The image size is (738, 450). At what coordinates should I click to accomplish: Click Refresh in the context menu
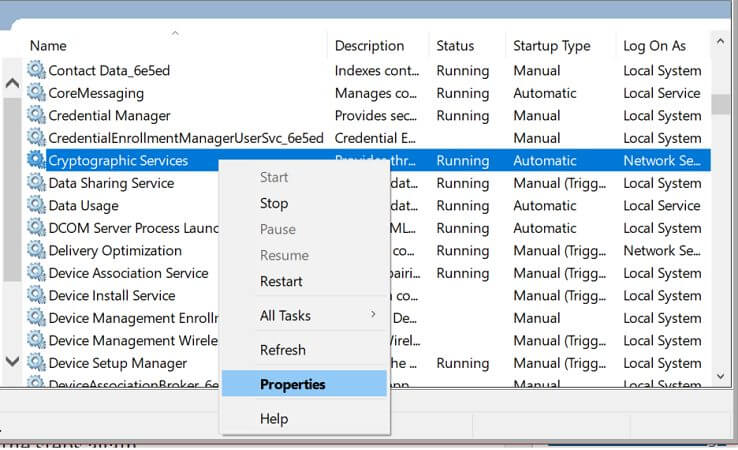pos(283,350)
